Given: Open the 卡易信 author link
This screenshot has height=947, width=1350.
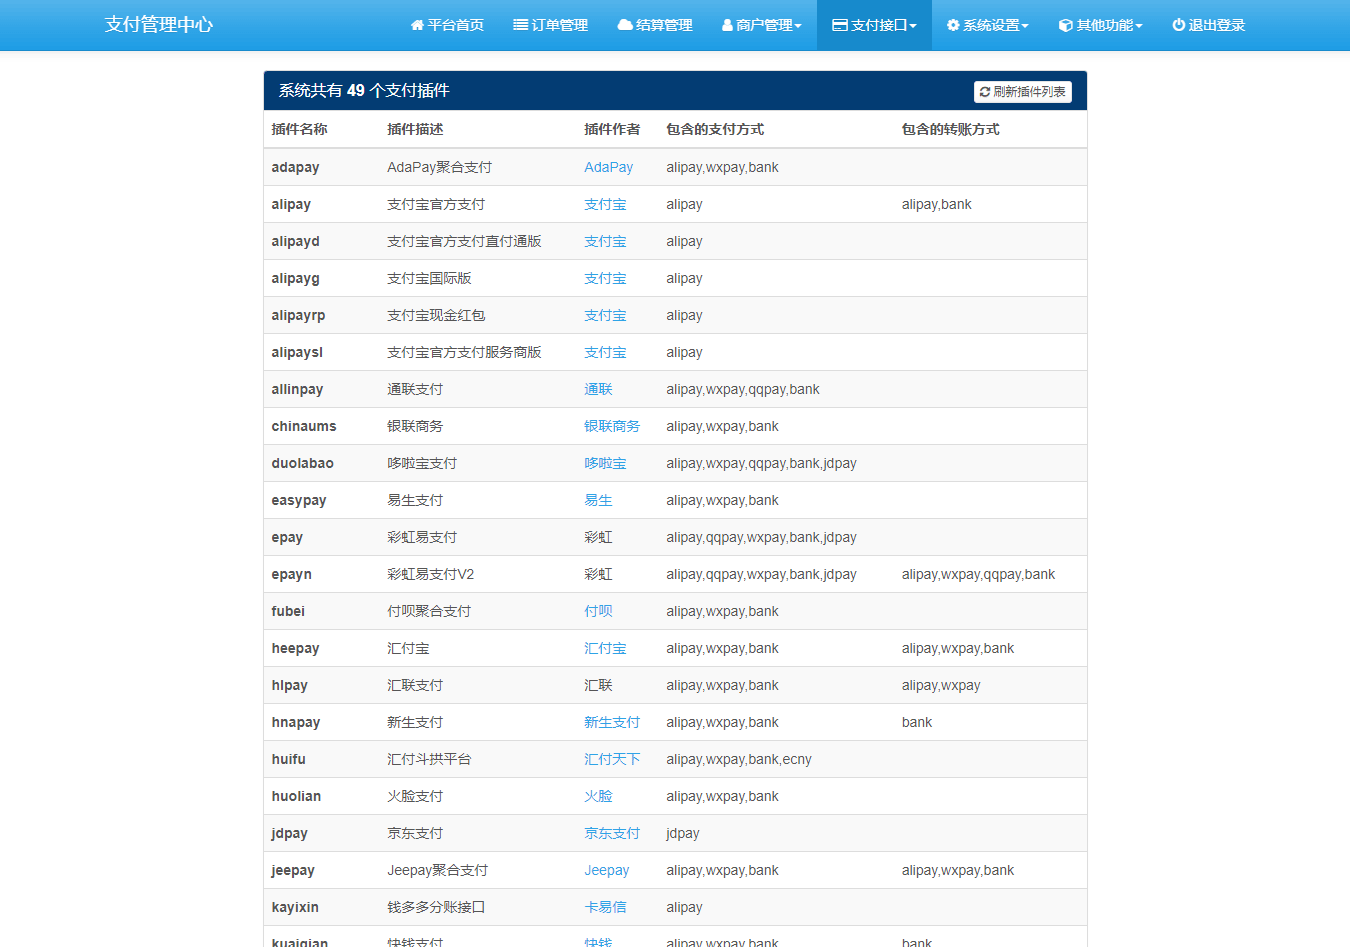Looking at the screenshot, I should 605,907.
